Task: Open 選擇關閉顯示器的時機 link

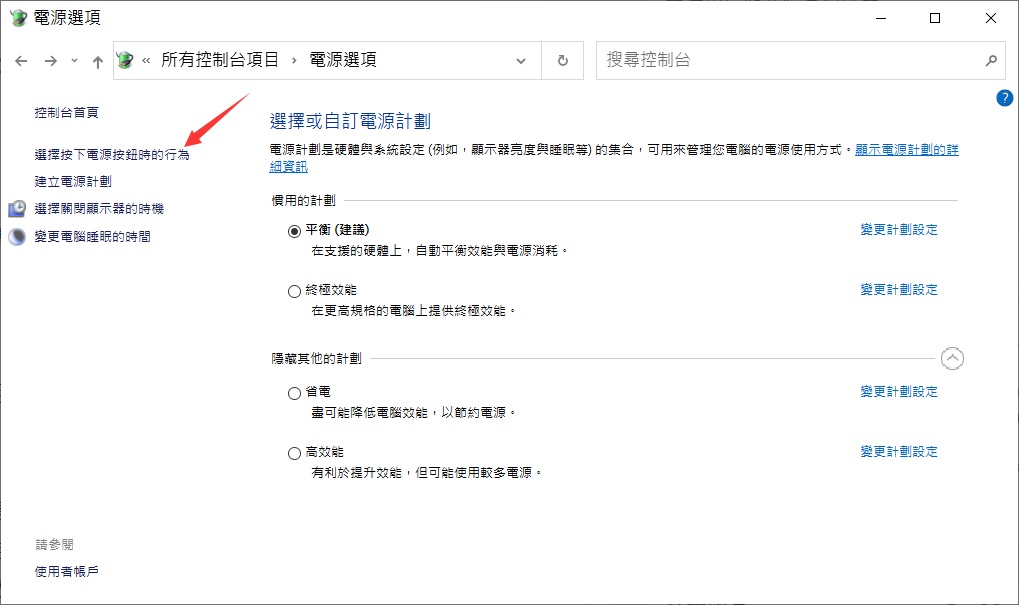Action: [99, 209]
